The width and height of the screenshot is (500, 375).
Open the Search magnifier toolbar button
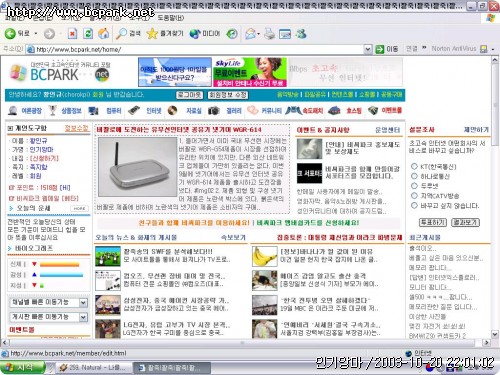click(128, 34)
